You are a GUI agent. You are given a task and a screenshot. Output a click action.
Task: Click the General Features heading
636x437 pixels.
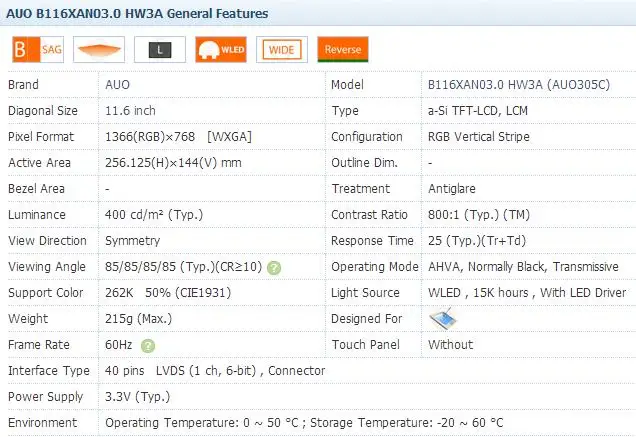point(137,13)
